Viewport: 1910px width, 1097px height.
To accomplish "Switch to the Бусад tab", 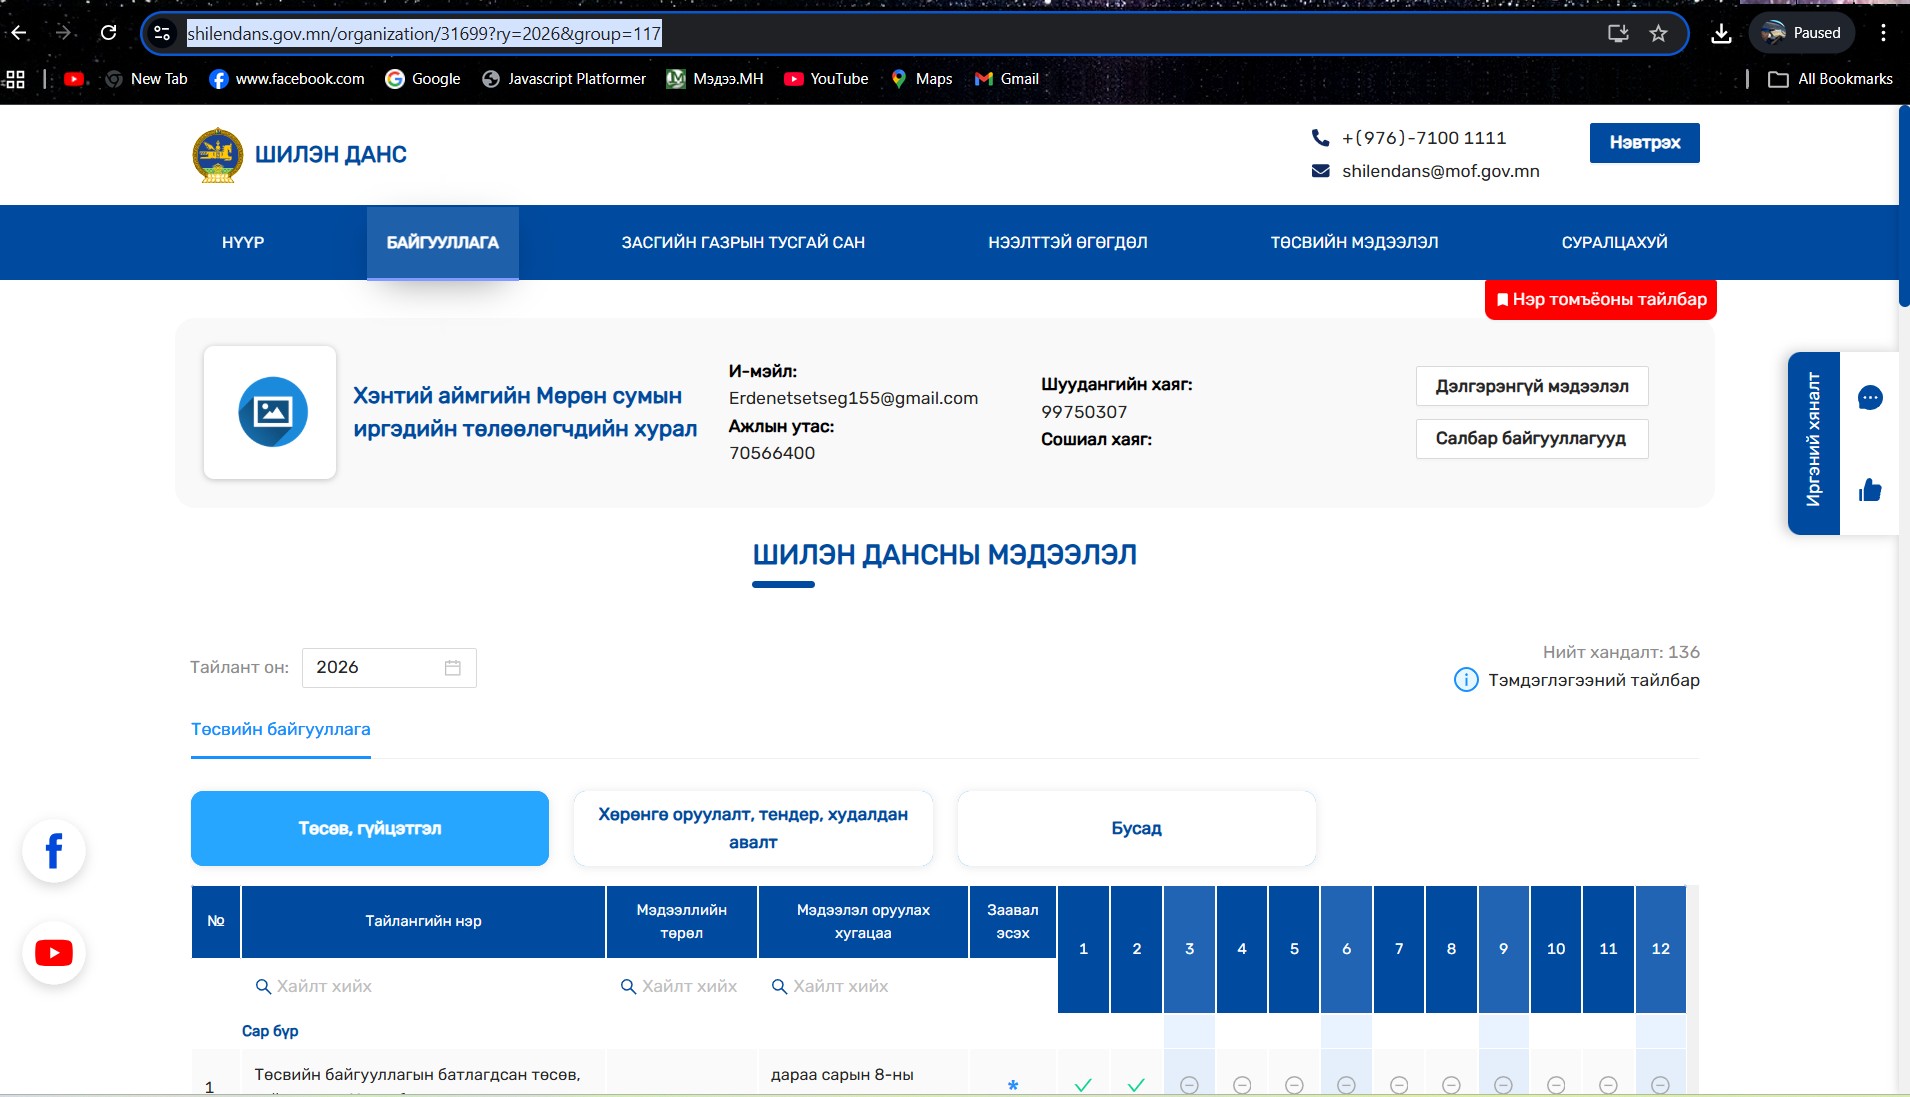I will point(1136,828).
